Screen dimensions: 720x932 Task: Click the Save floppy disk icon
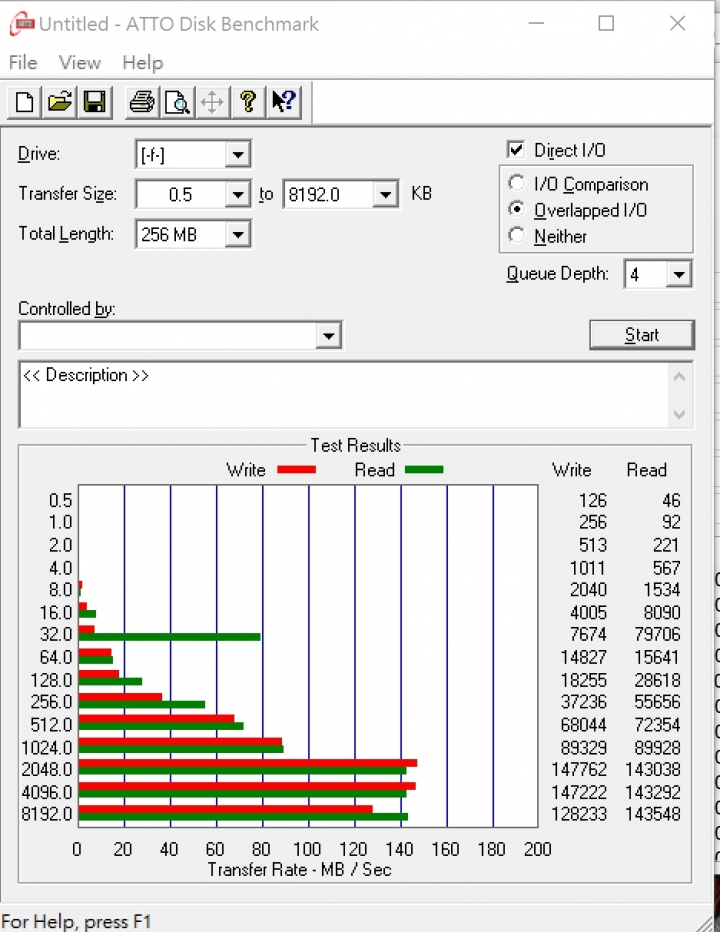tap(95, 102)
